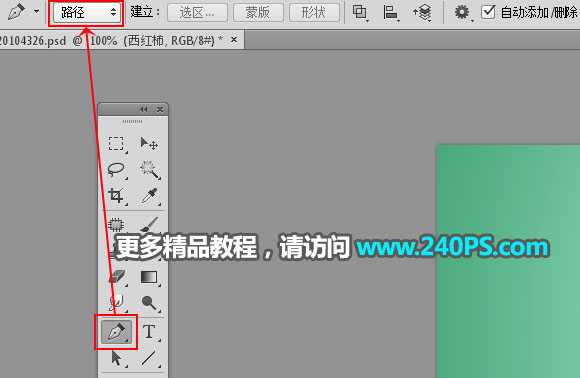Click the green gradient canvas area
The width and height of the screenshot is (580, 378).
pyautogui.click(x=508, y=261)
